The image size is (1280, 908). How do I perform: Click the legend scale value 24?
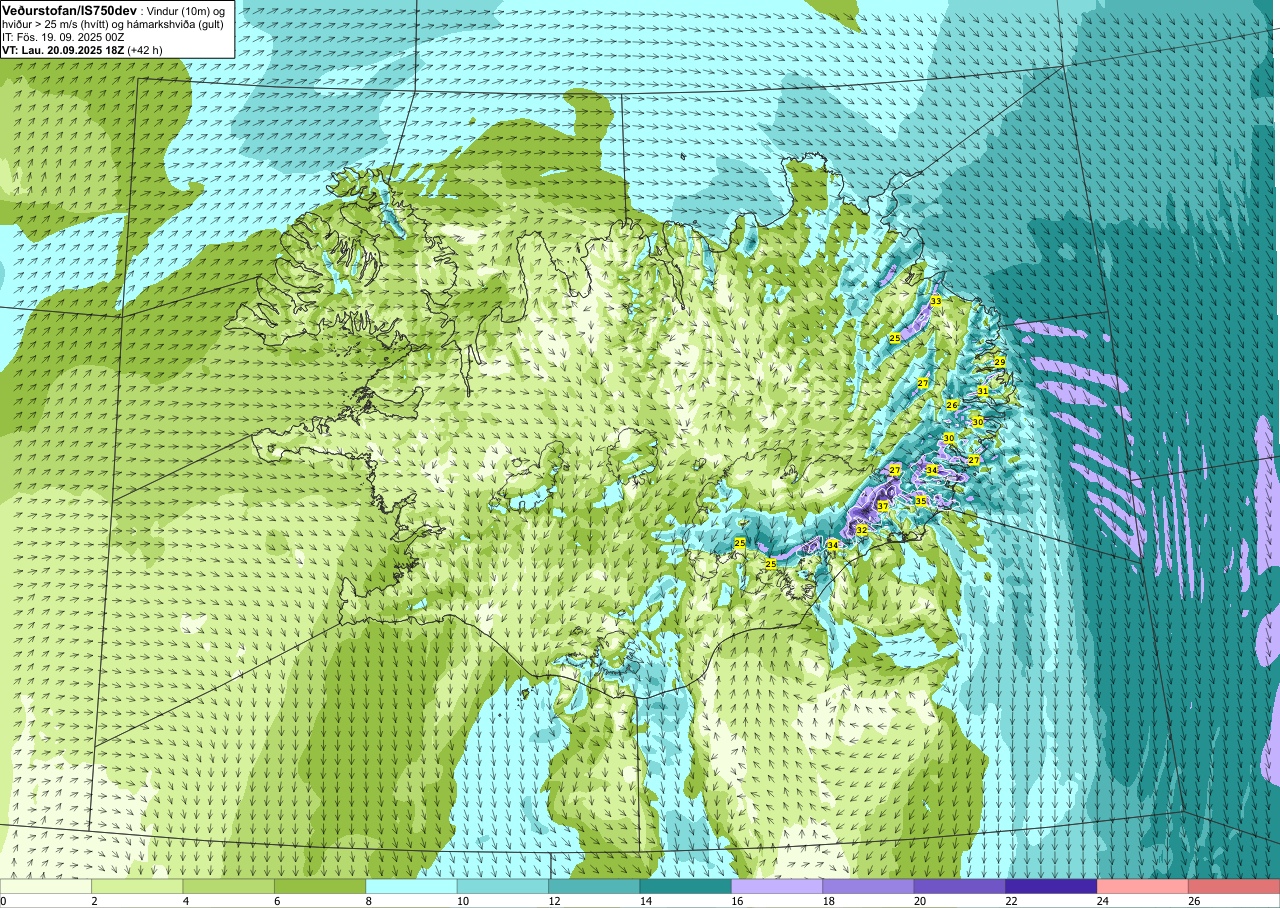[x=1103, y=901]
